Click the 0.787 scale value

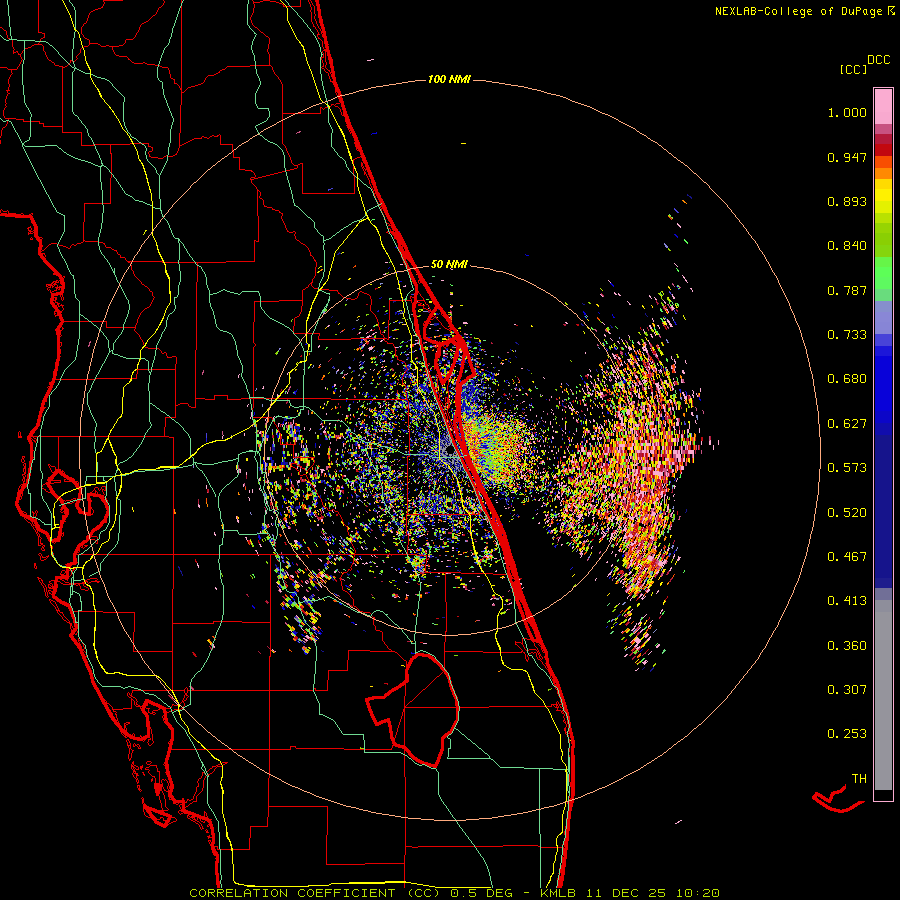pyautogui.click(x=847, y=290)
